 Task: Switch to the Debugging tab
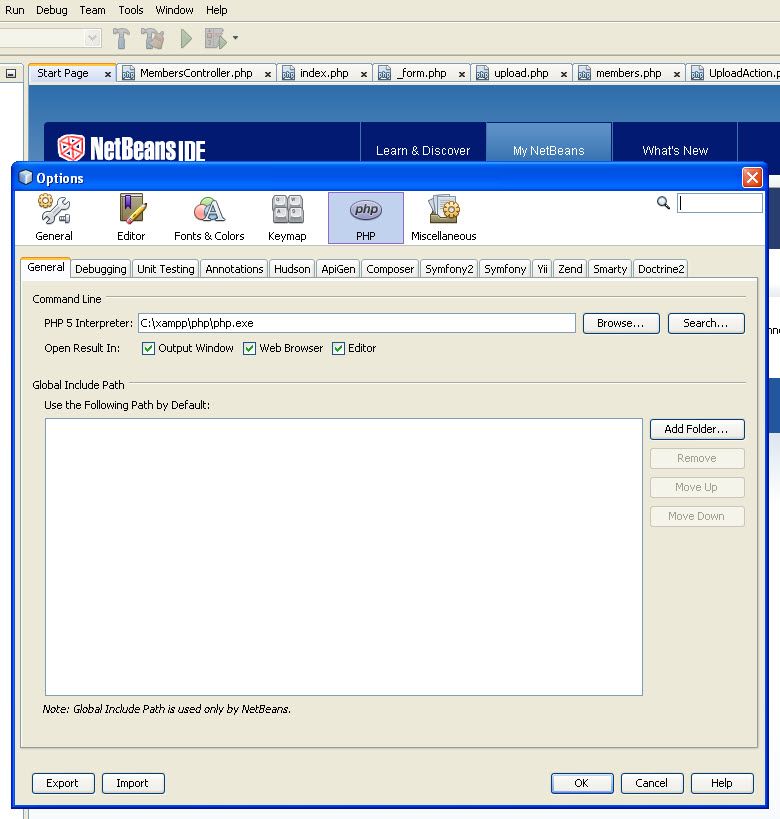pyautogui.click(x=101, y=269)
